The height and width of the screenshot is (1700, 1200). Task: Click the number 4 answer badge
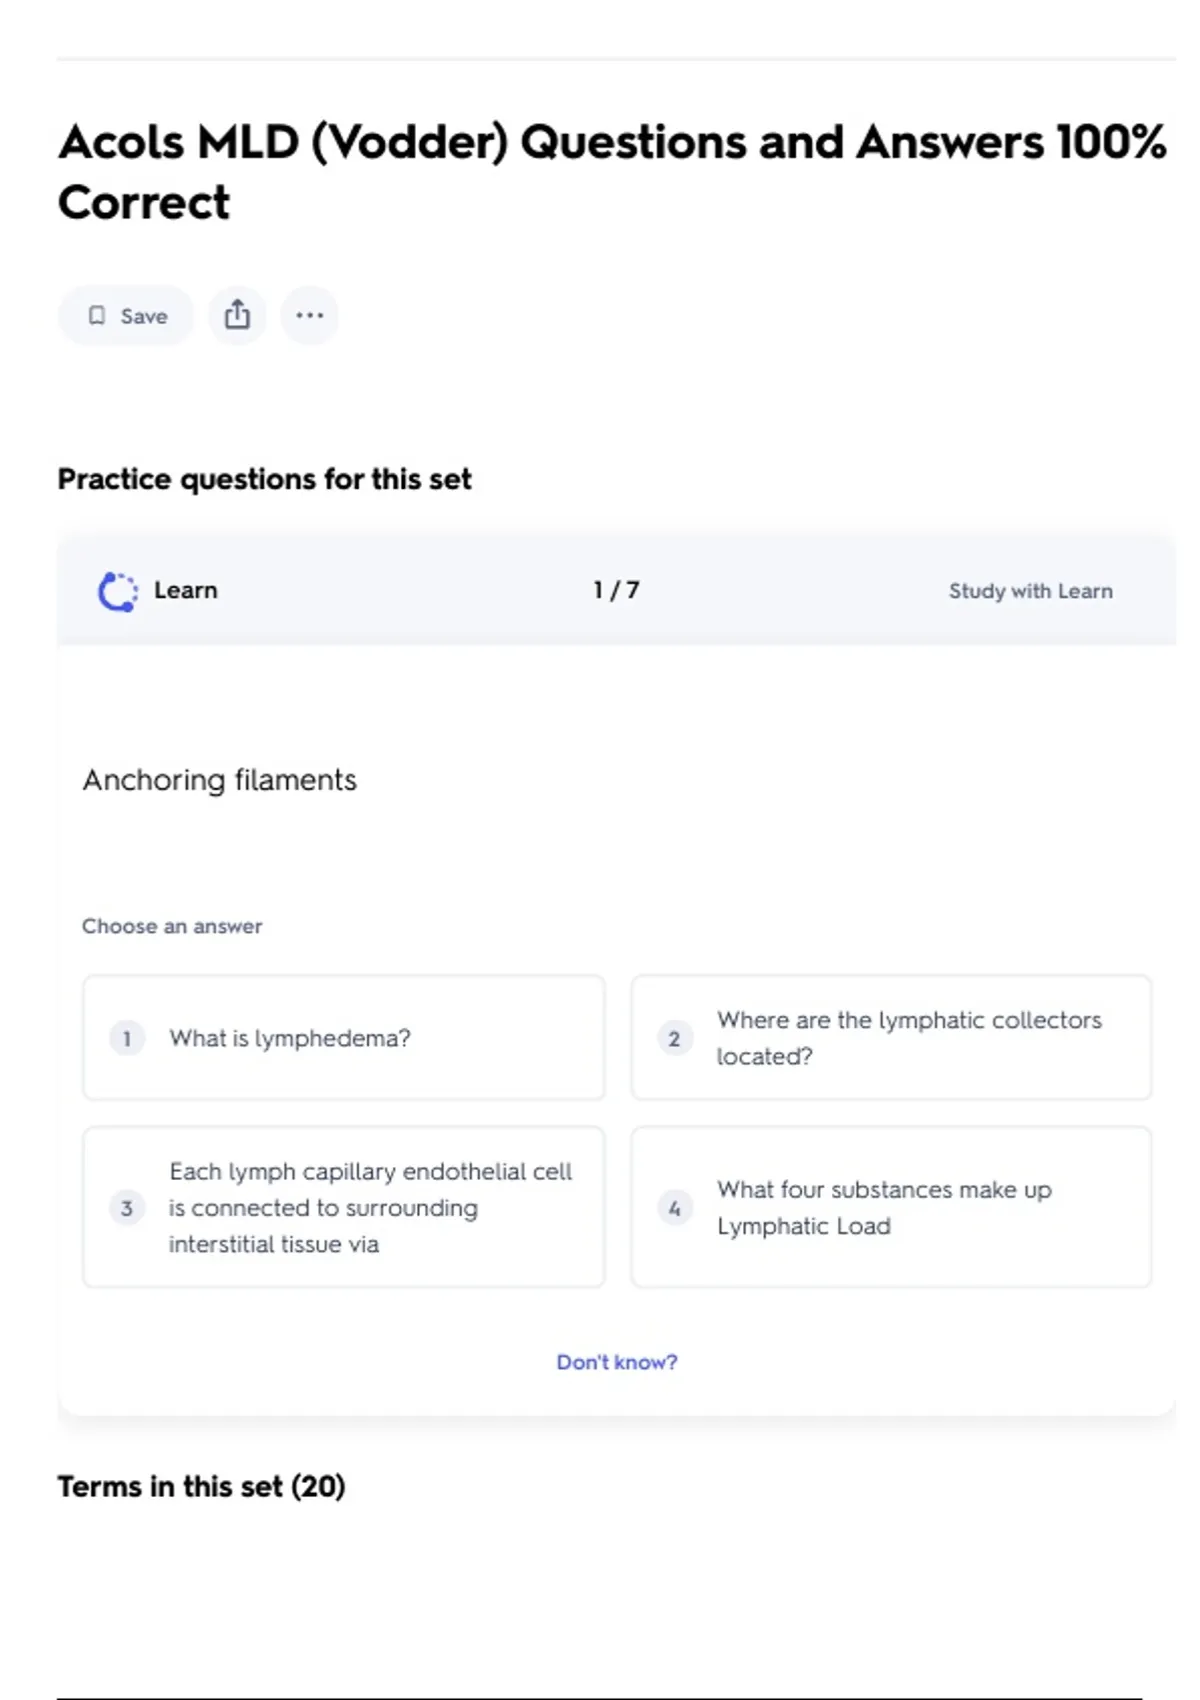click(675, 1208)
